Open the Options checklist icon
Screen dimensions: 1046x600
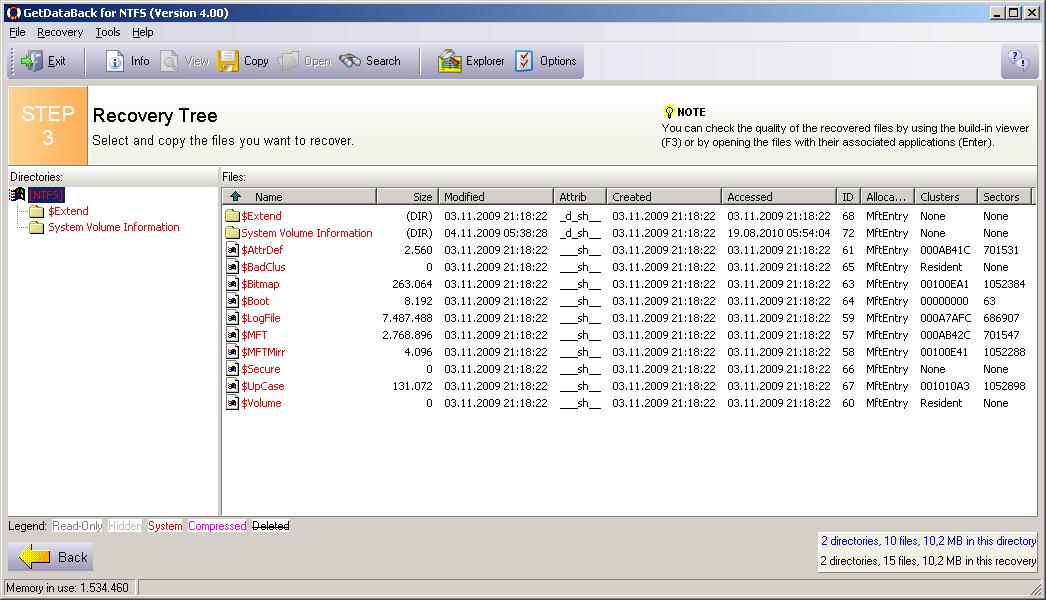coord(524,61)
